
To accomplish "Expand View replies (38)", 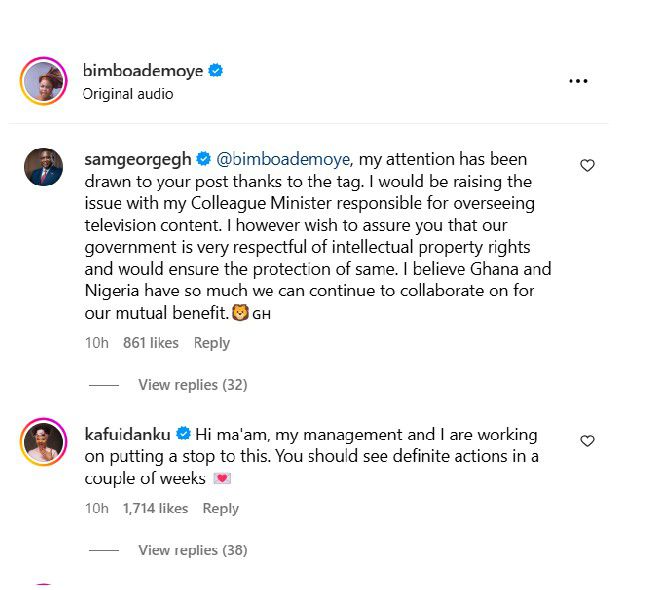I will point(192,550).
